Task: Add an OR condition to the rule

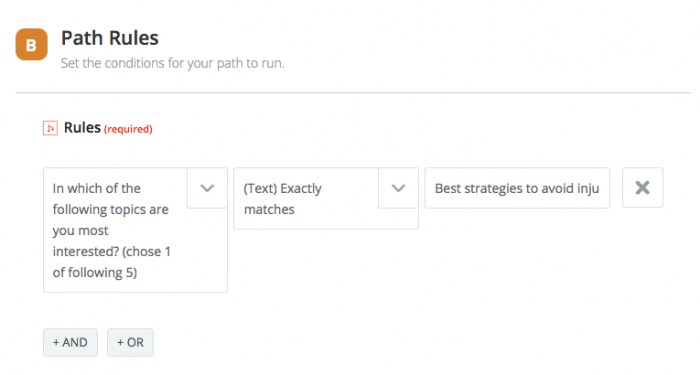Action: click(x=130, y=342)
